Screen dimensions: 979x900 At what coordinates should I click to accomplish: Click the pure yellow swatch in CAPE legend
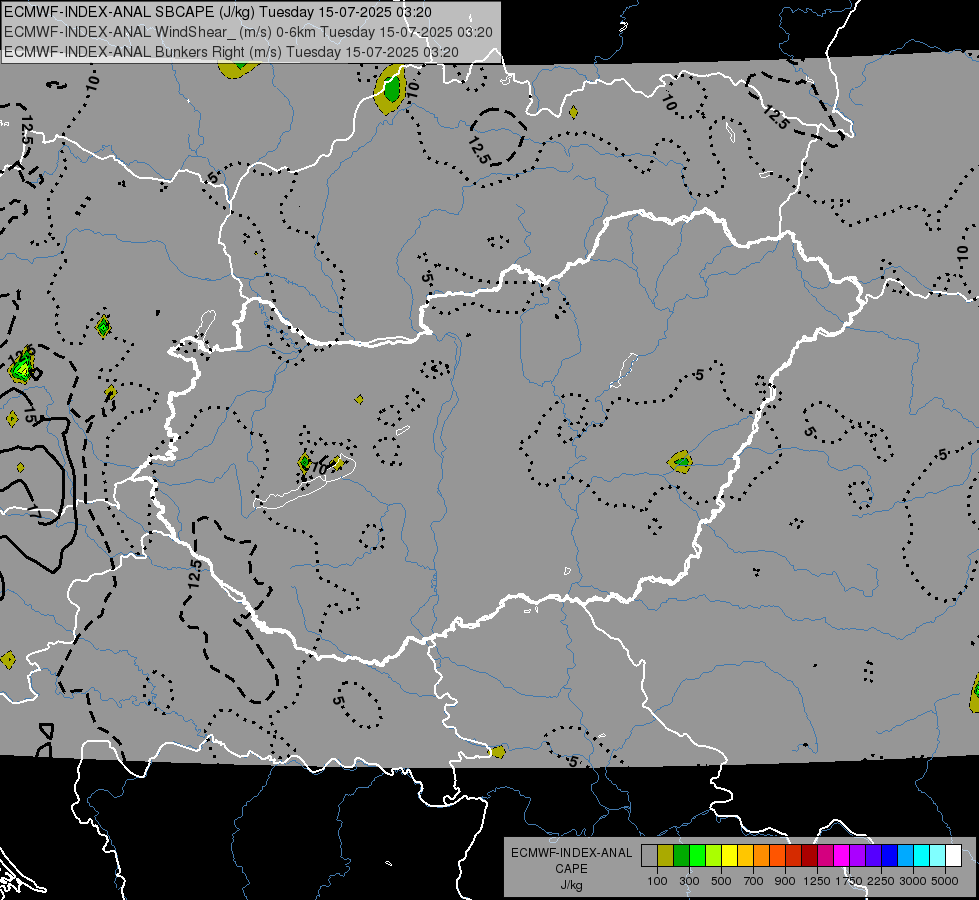[729, 856]
